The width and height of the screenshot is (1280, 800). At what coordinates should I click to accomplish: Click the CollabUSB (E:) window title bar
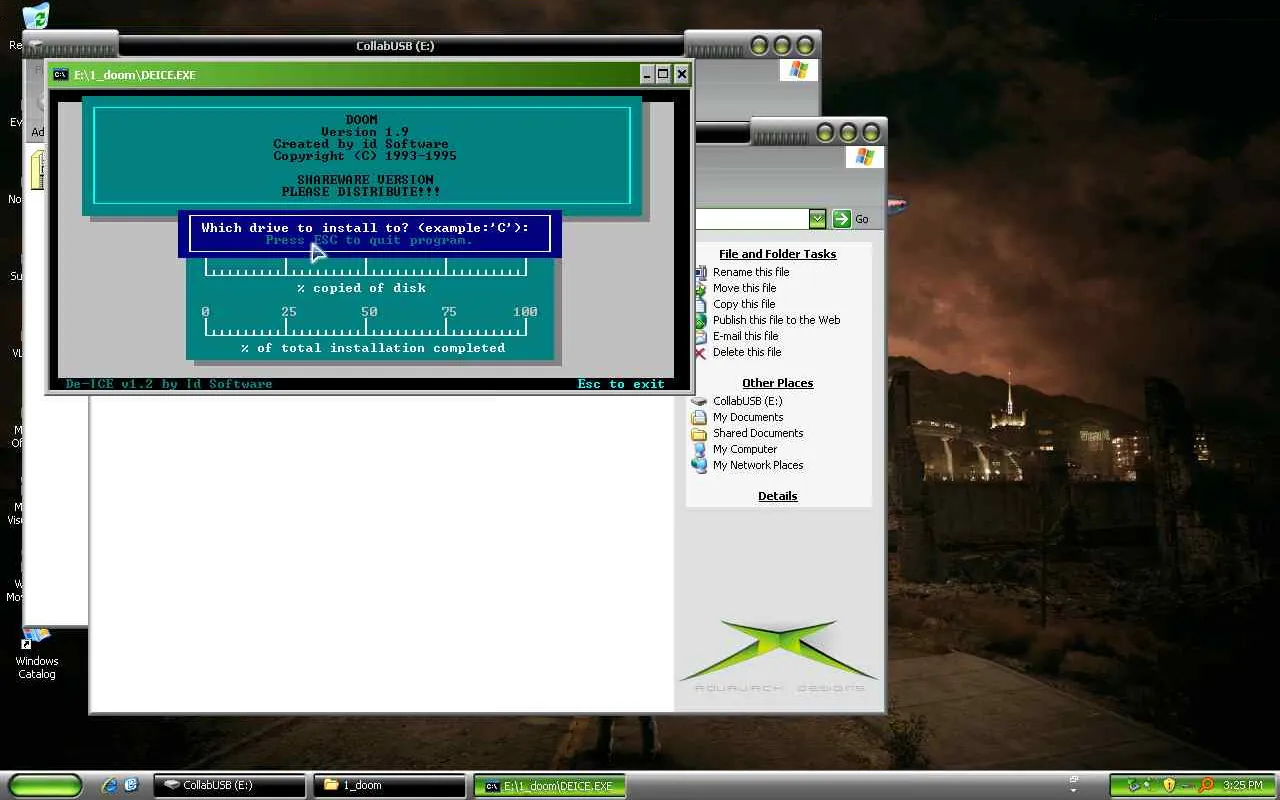[395, 46]
